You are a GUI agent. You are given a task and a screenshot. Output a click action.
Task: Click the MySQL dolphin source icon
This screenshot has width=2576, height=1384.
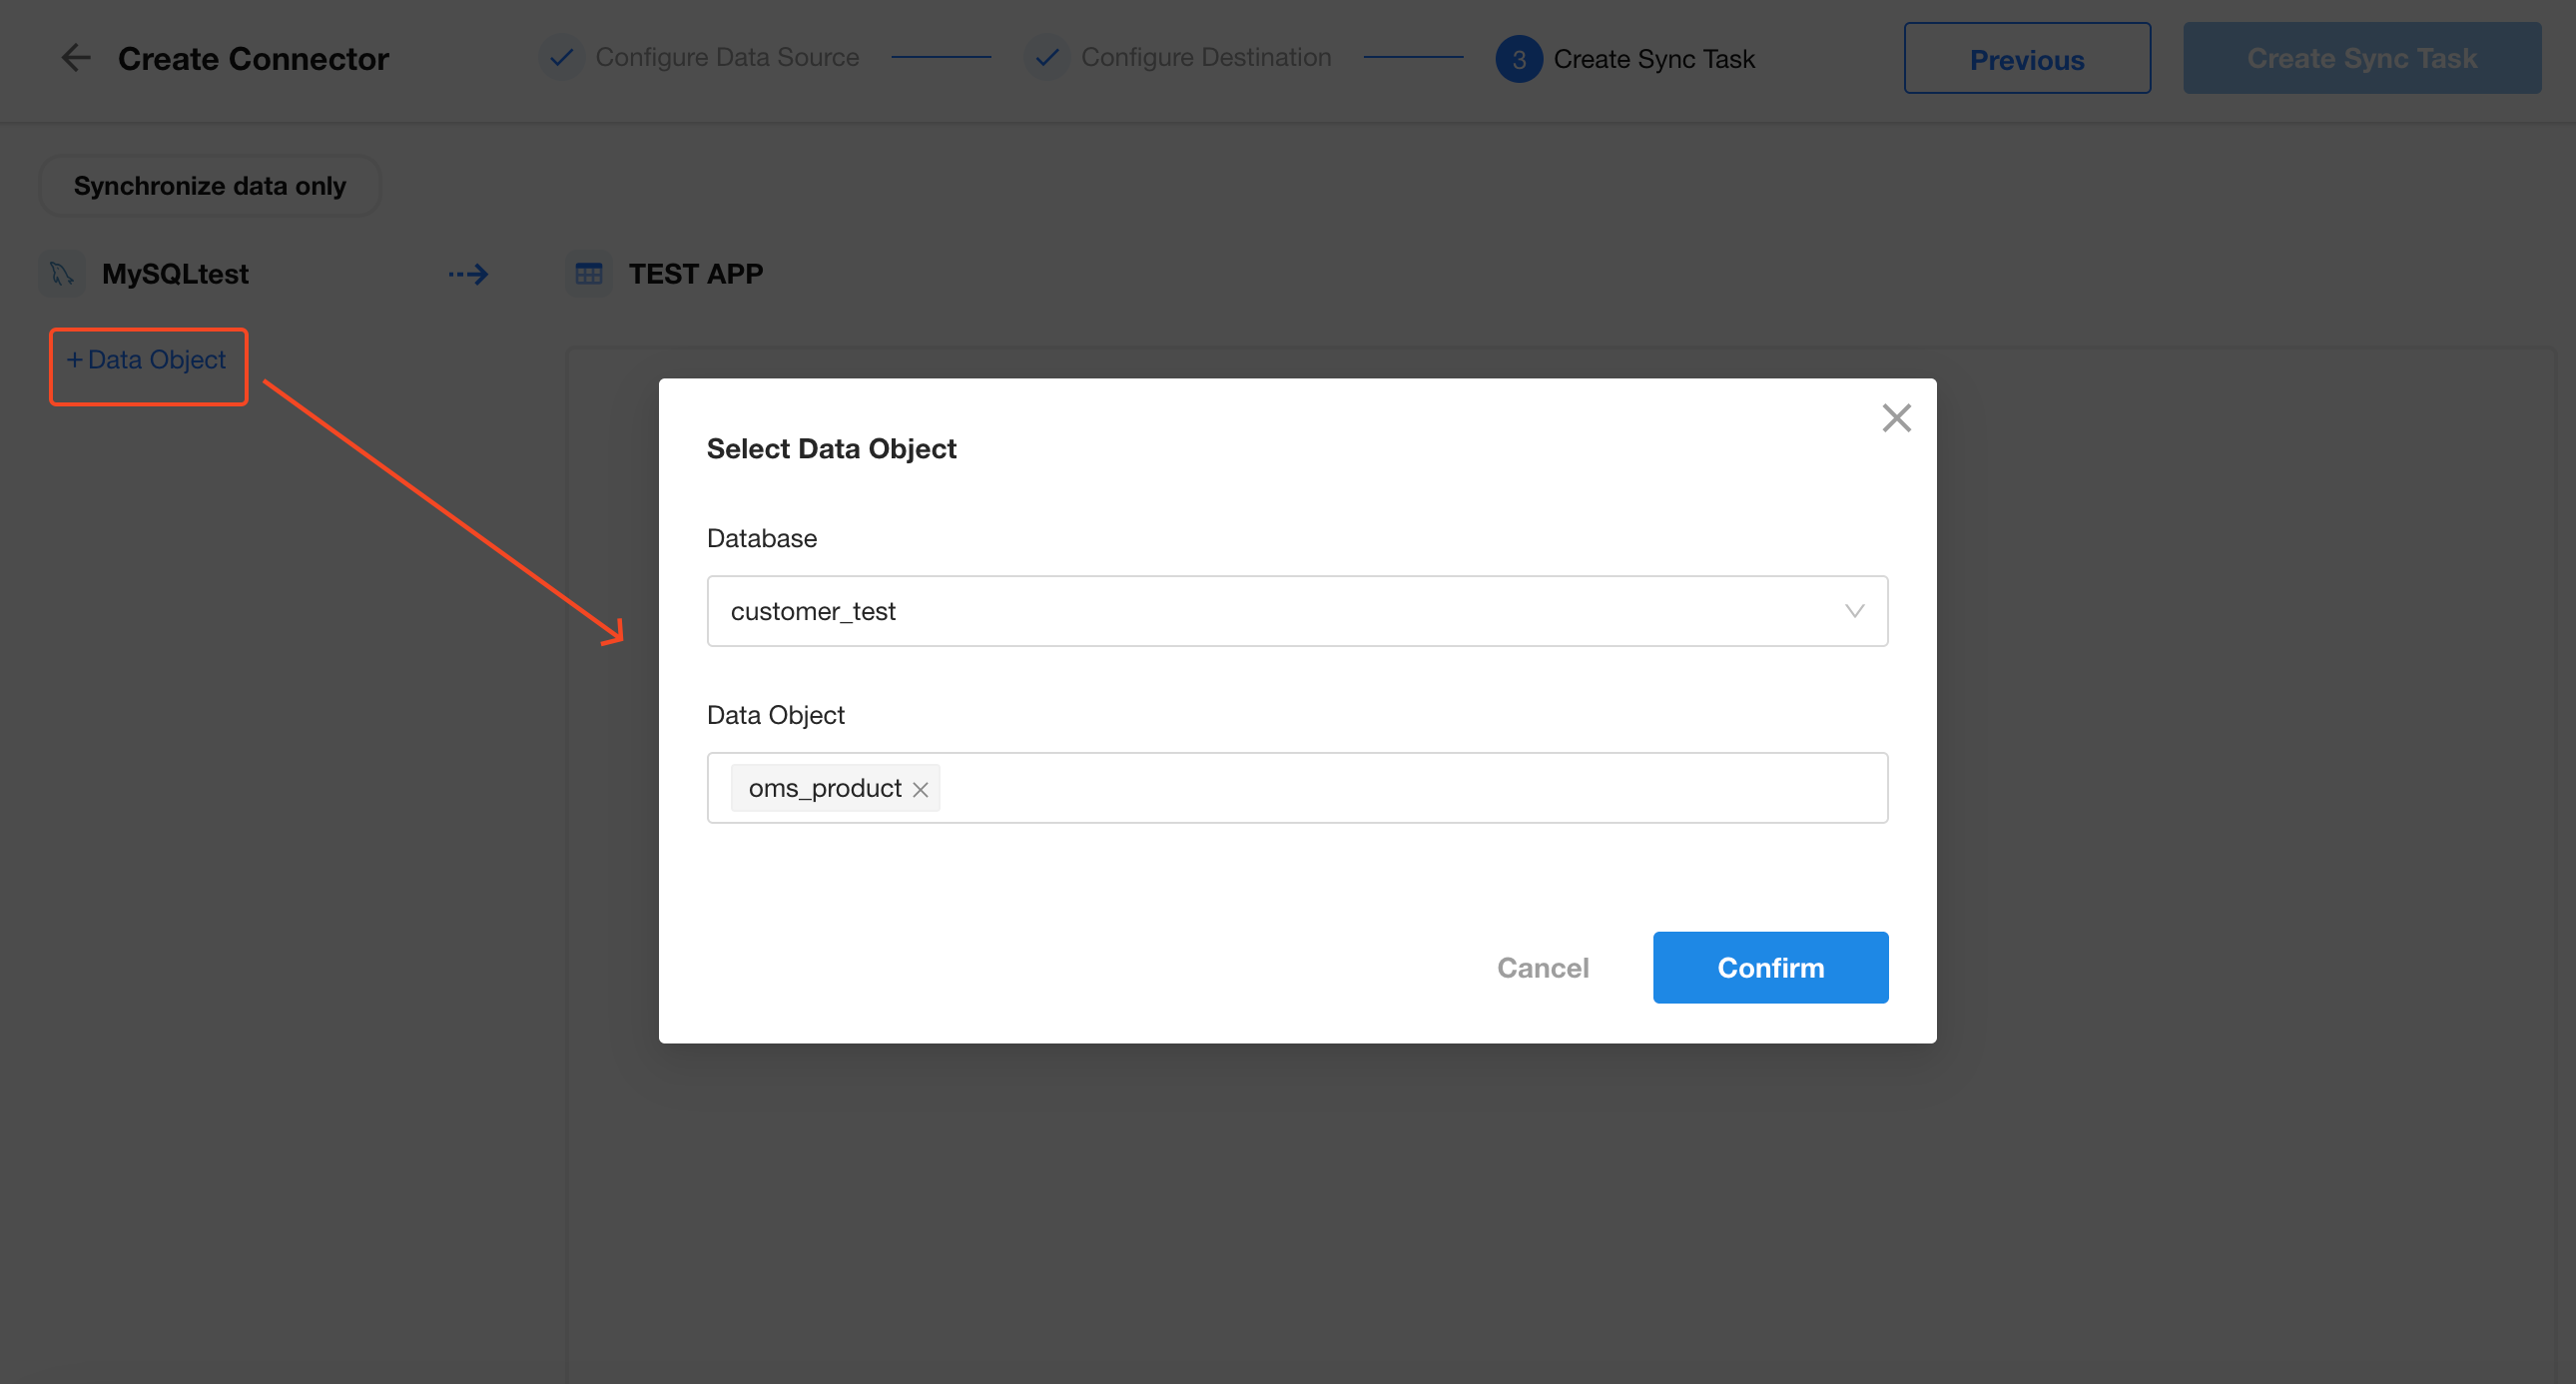(62, 274)
